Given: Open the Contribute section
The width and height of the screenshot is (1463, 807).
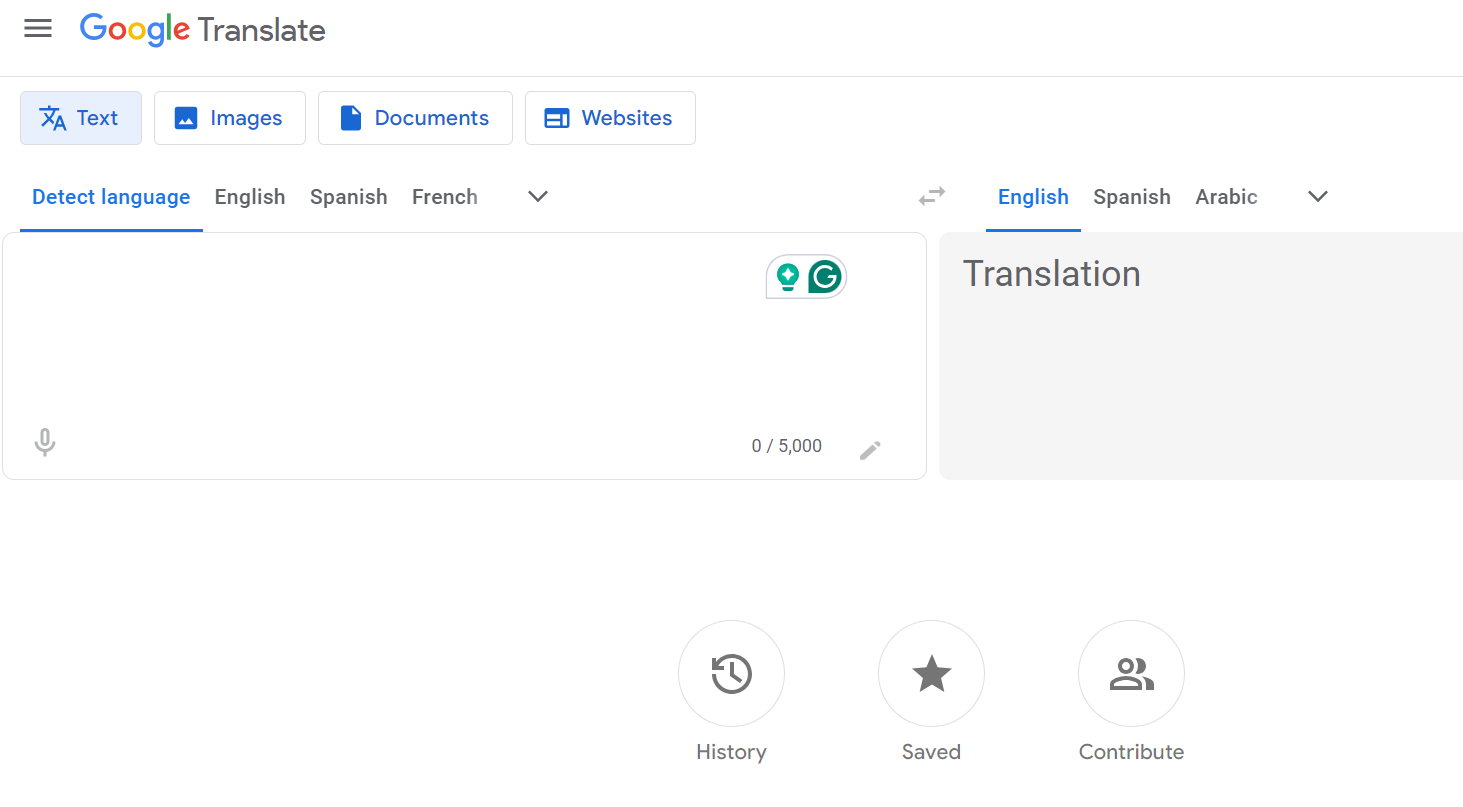Looking at the screenshot, I should click(x=1131, y=673).
